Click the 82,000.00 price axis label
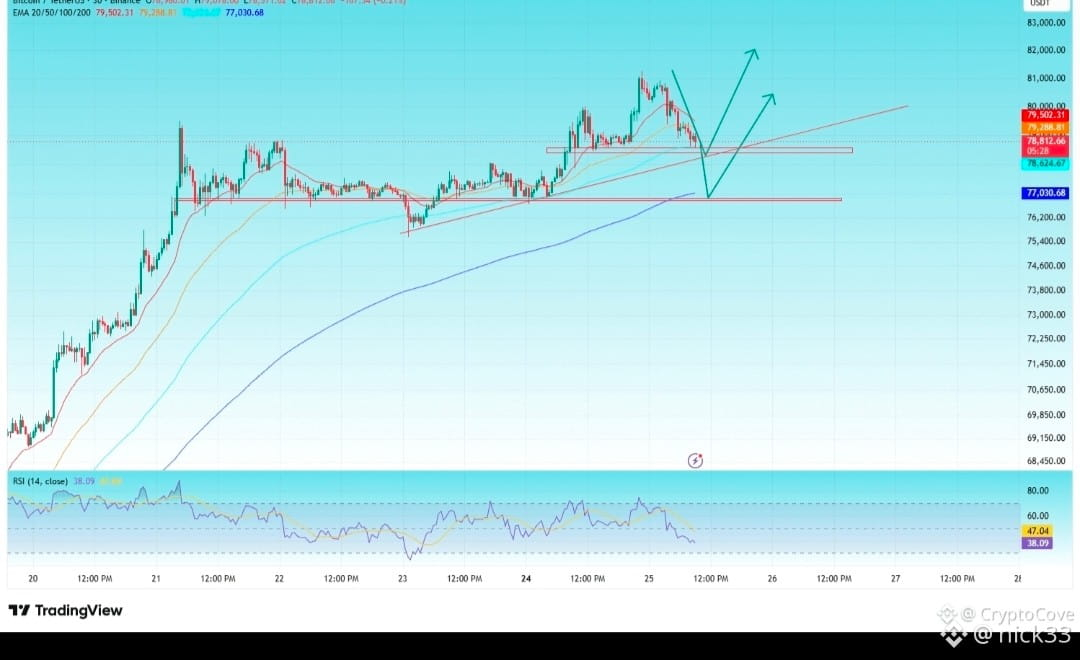This screenshot has width=1080, height=660. [1046, 50]
